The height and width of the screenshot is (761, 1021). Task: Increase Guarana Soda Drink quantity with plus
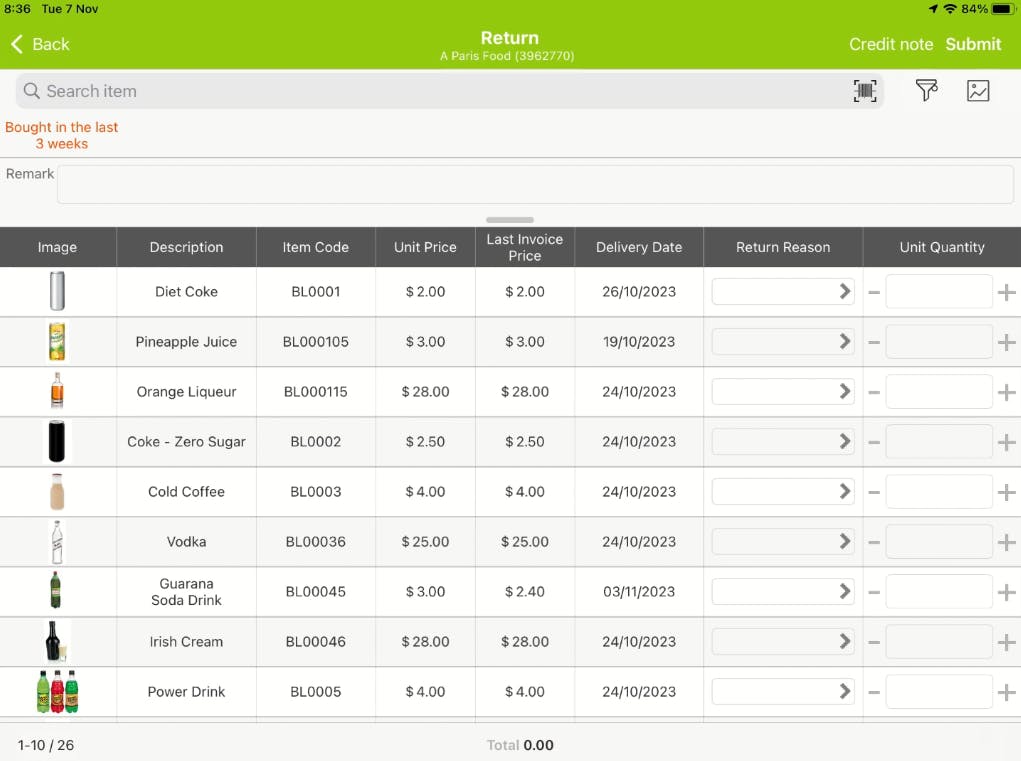pos(1007,592)
